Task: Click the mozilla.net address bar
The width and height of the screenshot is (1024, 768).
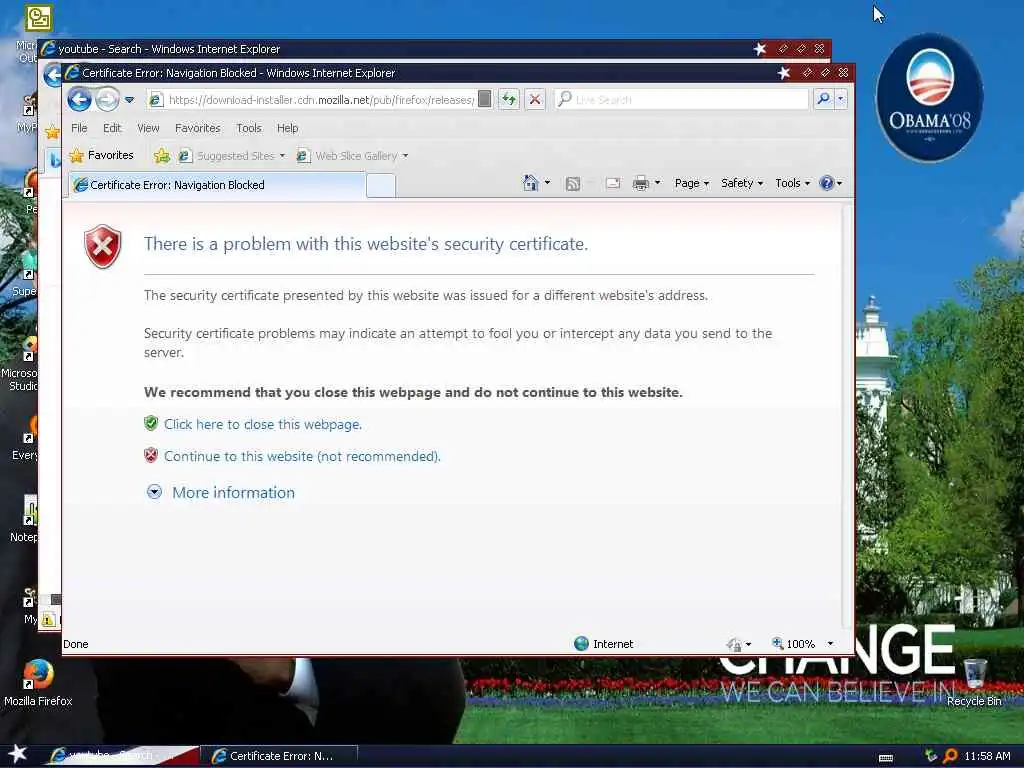Action: pos(320,100)
